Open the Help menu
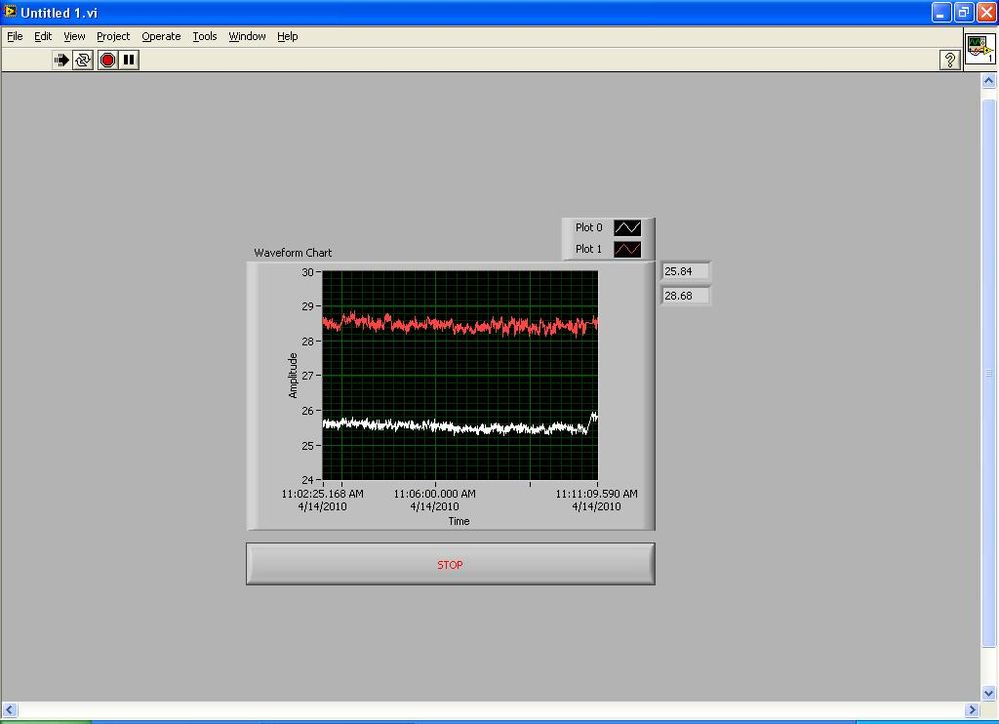 point(287,36)
